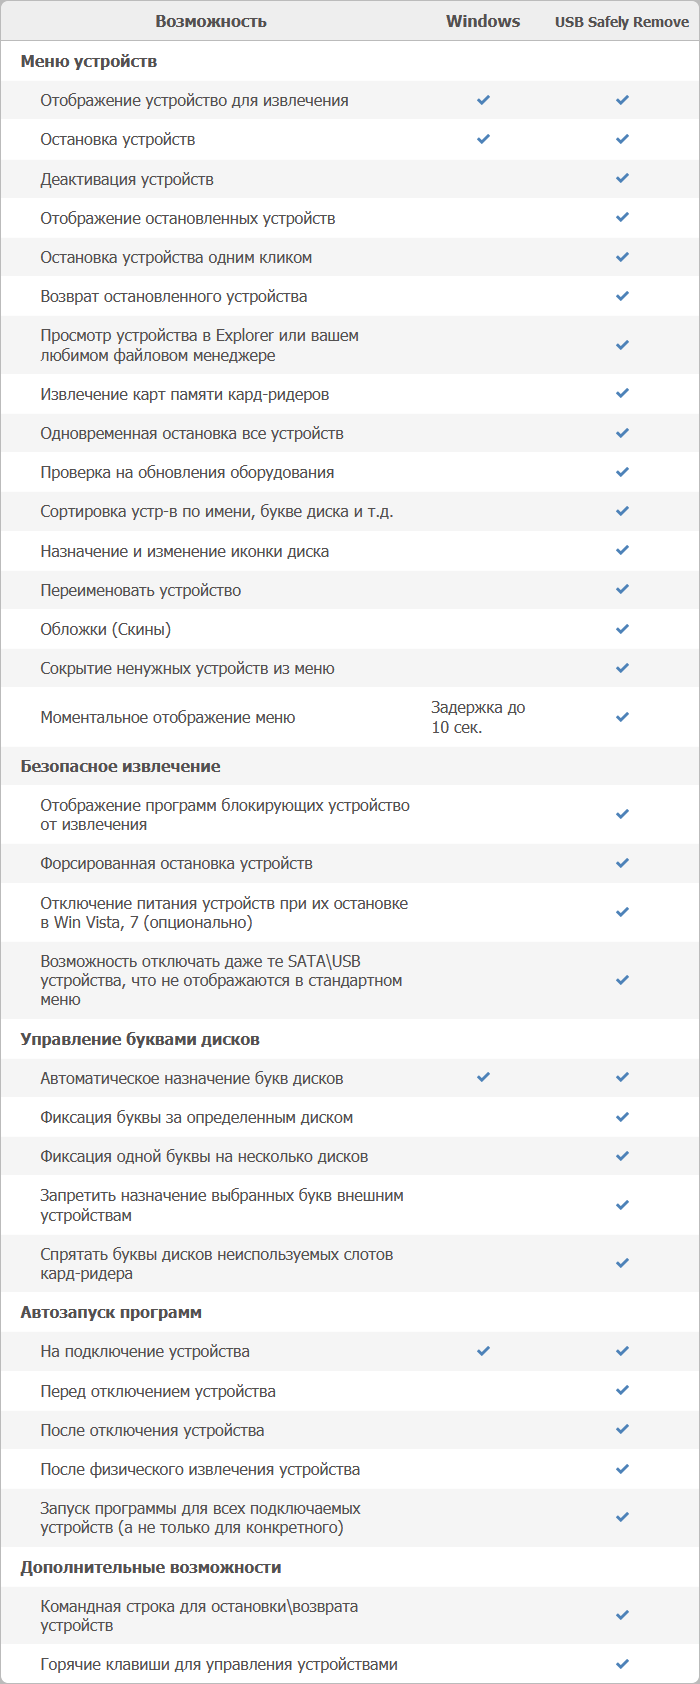Click the Задержка до 10 сек. text

click(477, 717)
